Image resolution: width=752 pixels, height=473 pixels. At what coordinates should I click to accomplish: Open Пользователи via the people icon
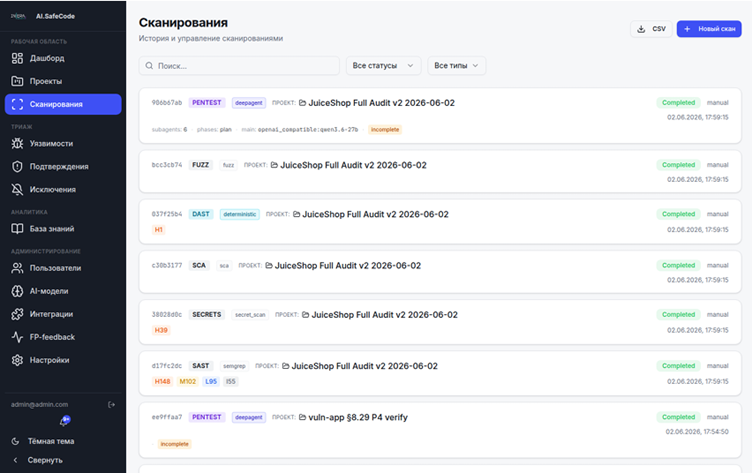(17, 268)
